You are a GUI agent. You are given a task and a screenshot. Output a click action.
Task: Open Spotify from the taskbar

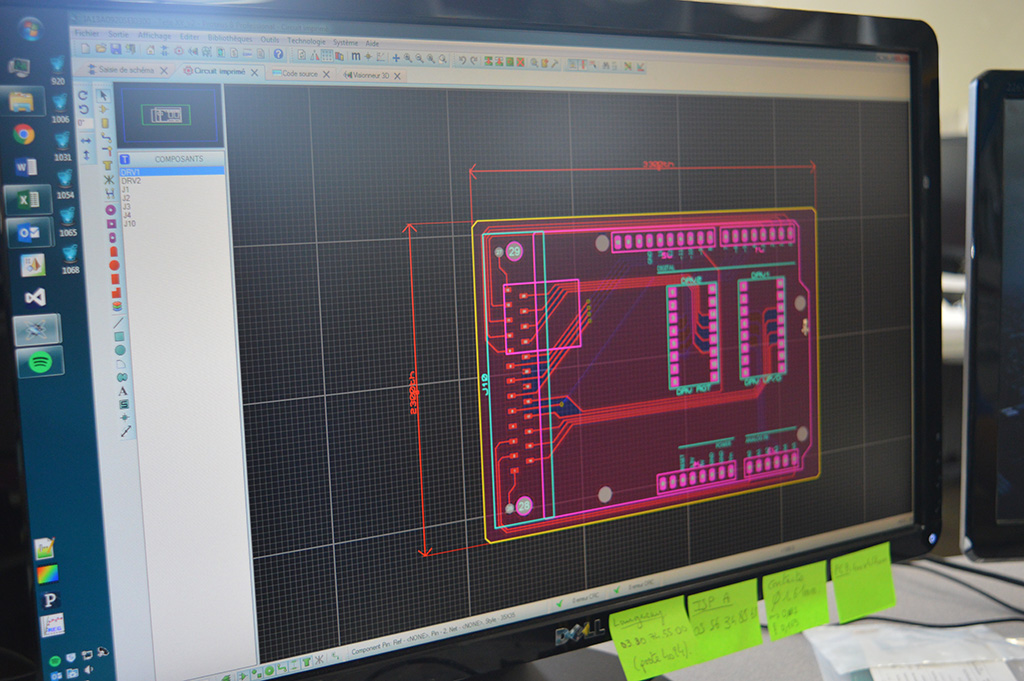[40, 362]
